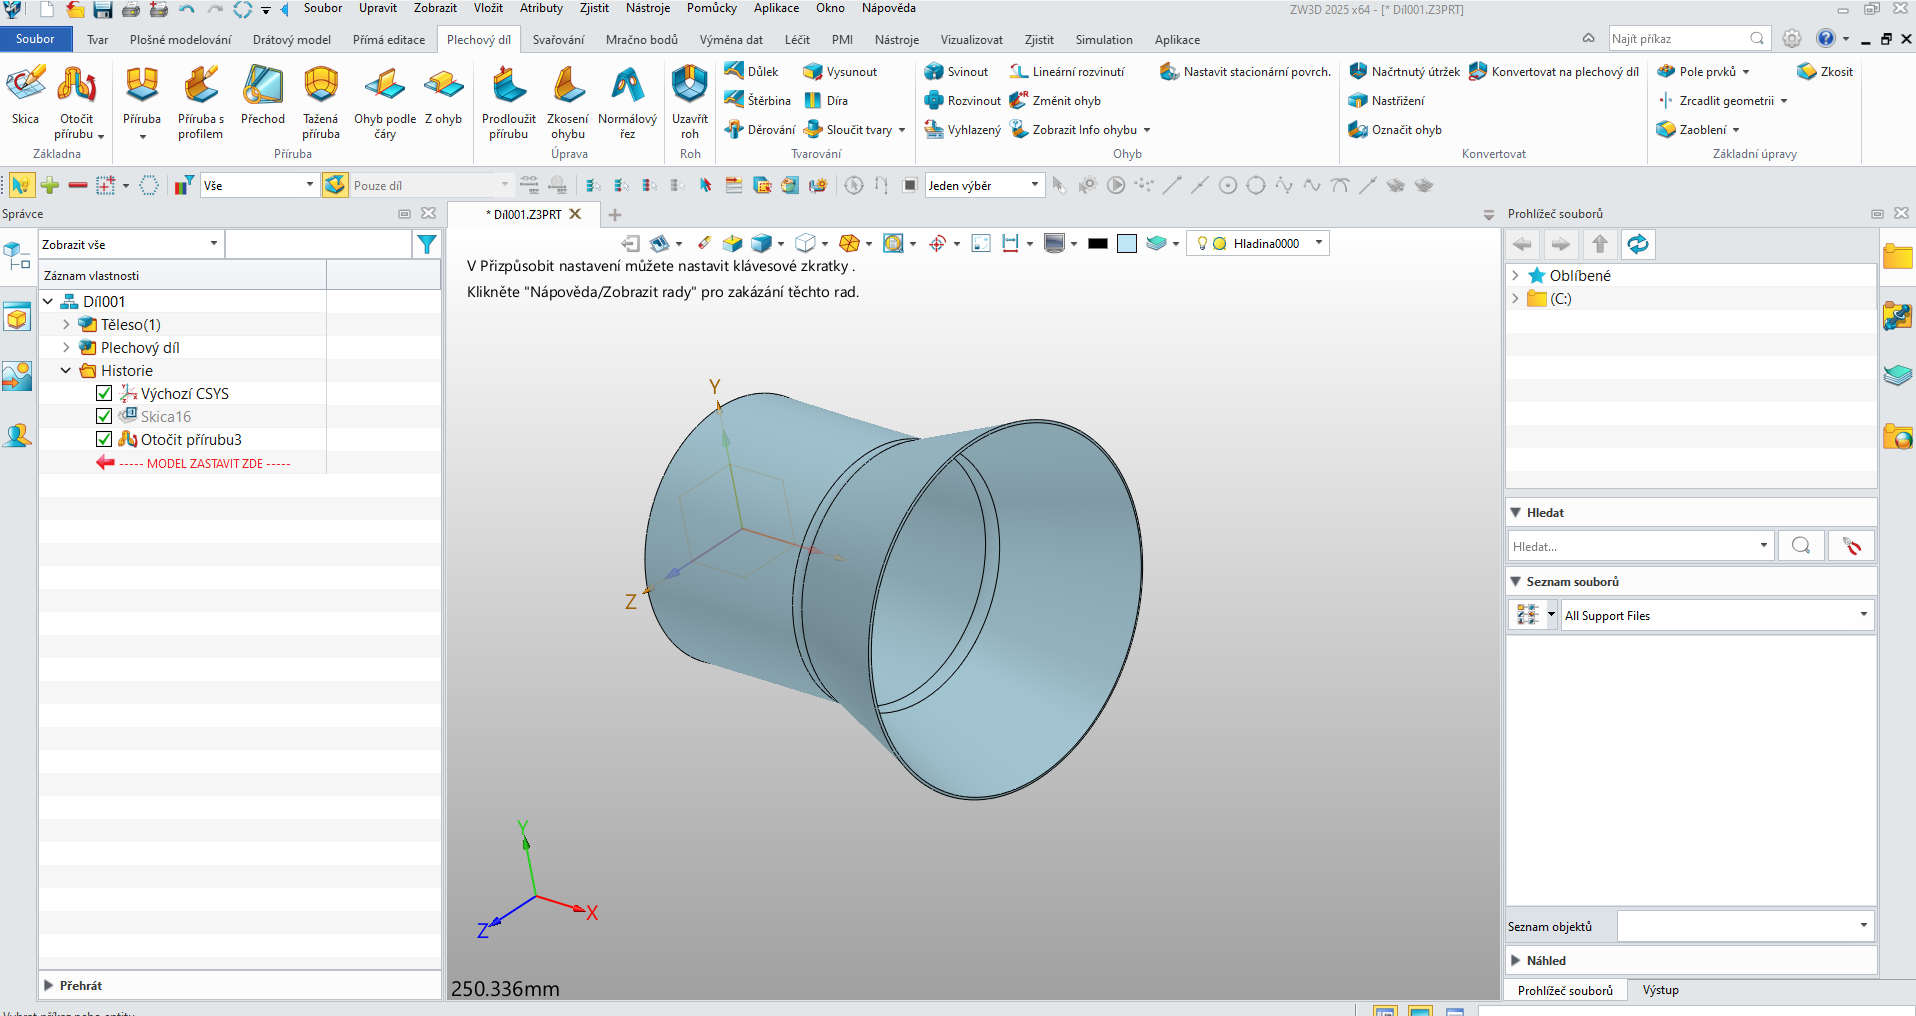This screenshot has height=1016, width=1916.
Task: Open the Hladina0000 layer dropdown
Action: (x=1258, y=243)
